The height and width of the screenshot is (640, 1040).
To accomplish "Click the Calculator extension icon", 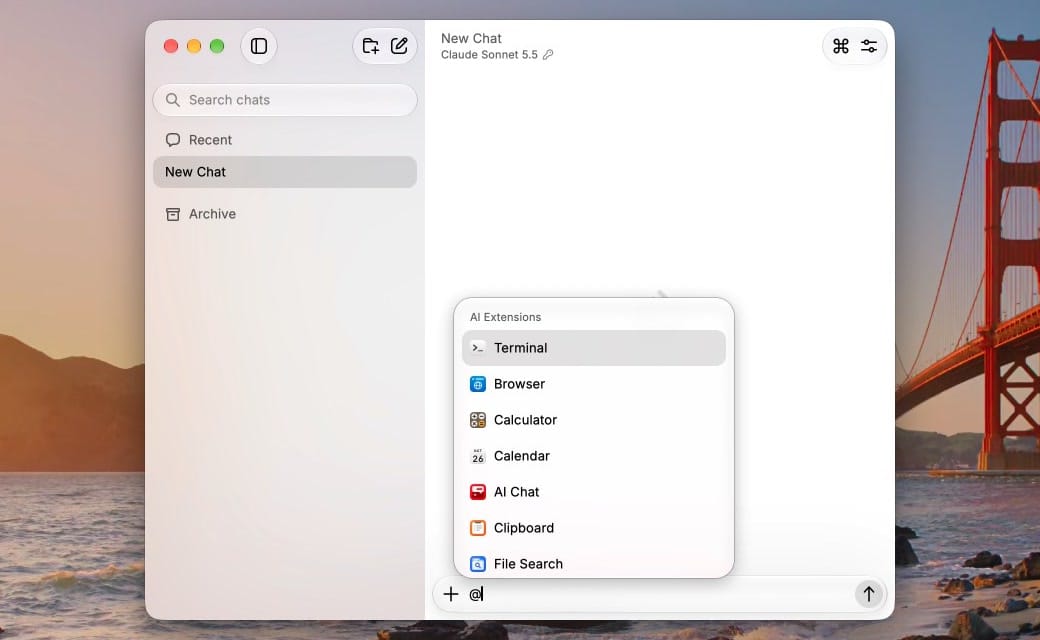I will click(478, 420).
